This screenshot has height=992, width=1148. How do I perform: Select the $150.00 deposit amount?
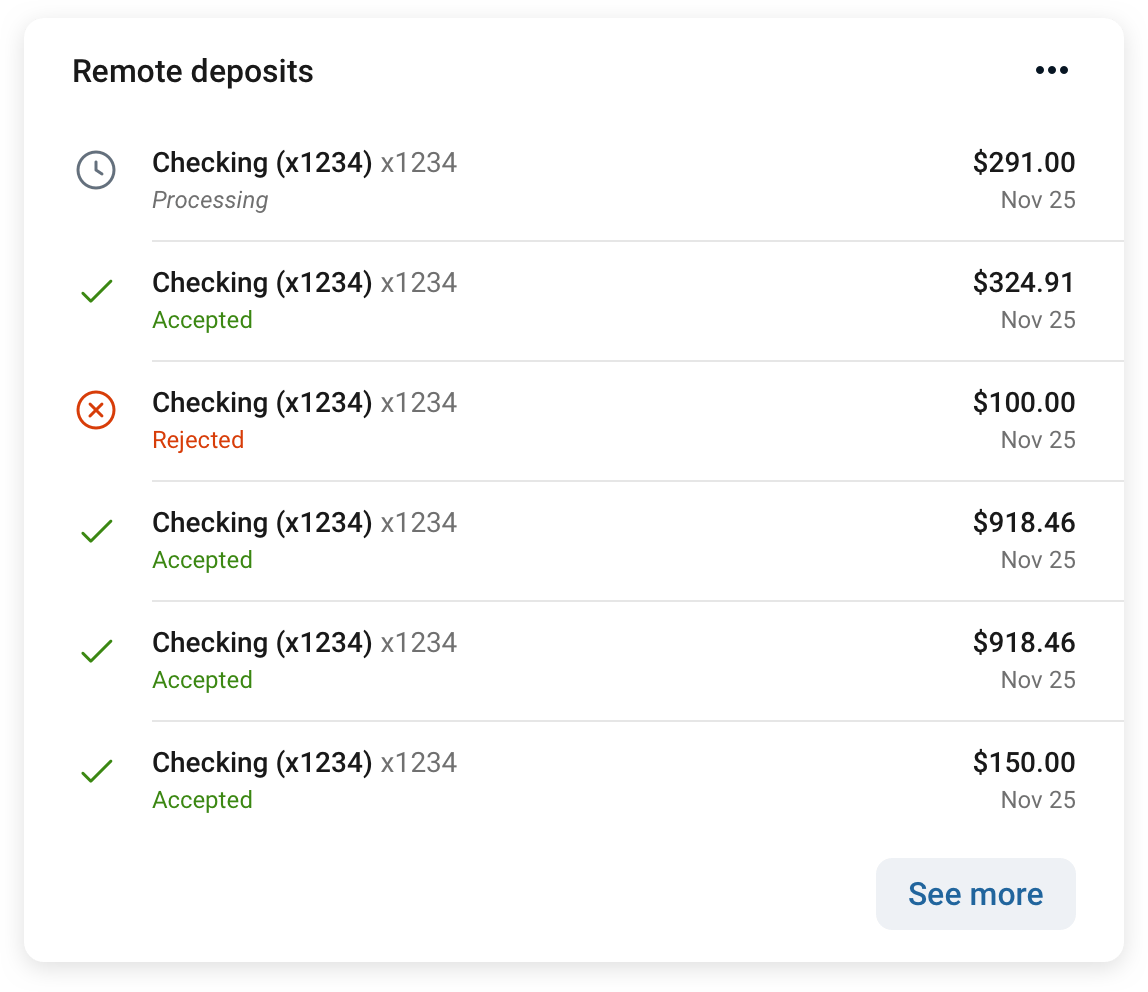coord(1023,763)
